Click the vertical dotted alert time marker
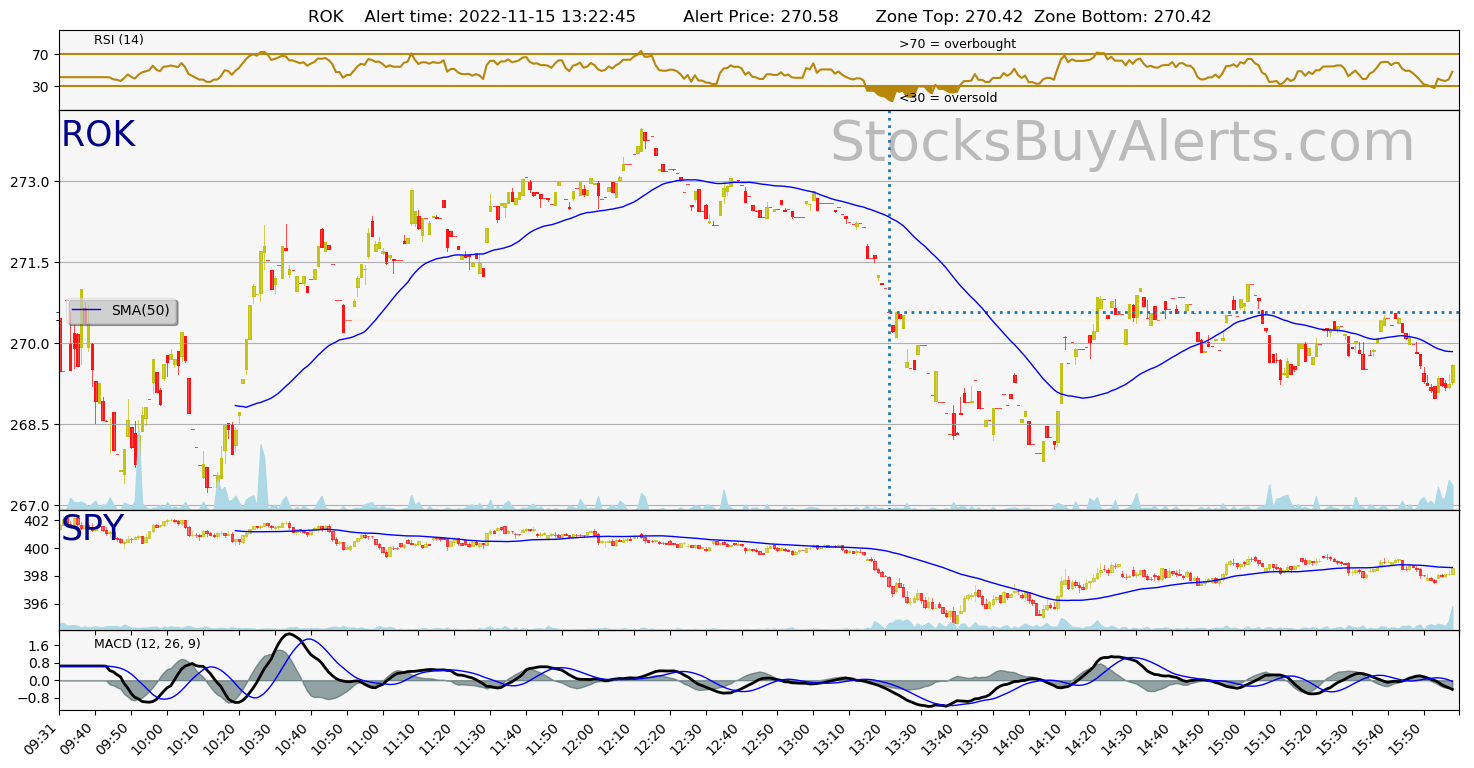The height and width of the screenshot is (768, 1474). coord(889,309)
